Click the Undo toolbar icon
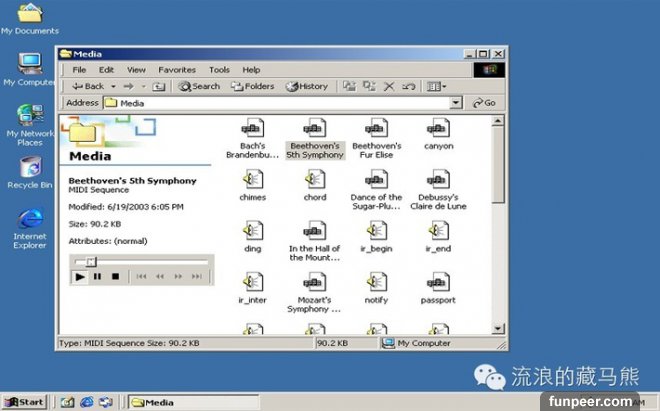660x411 pixels. (407, 87)
